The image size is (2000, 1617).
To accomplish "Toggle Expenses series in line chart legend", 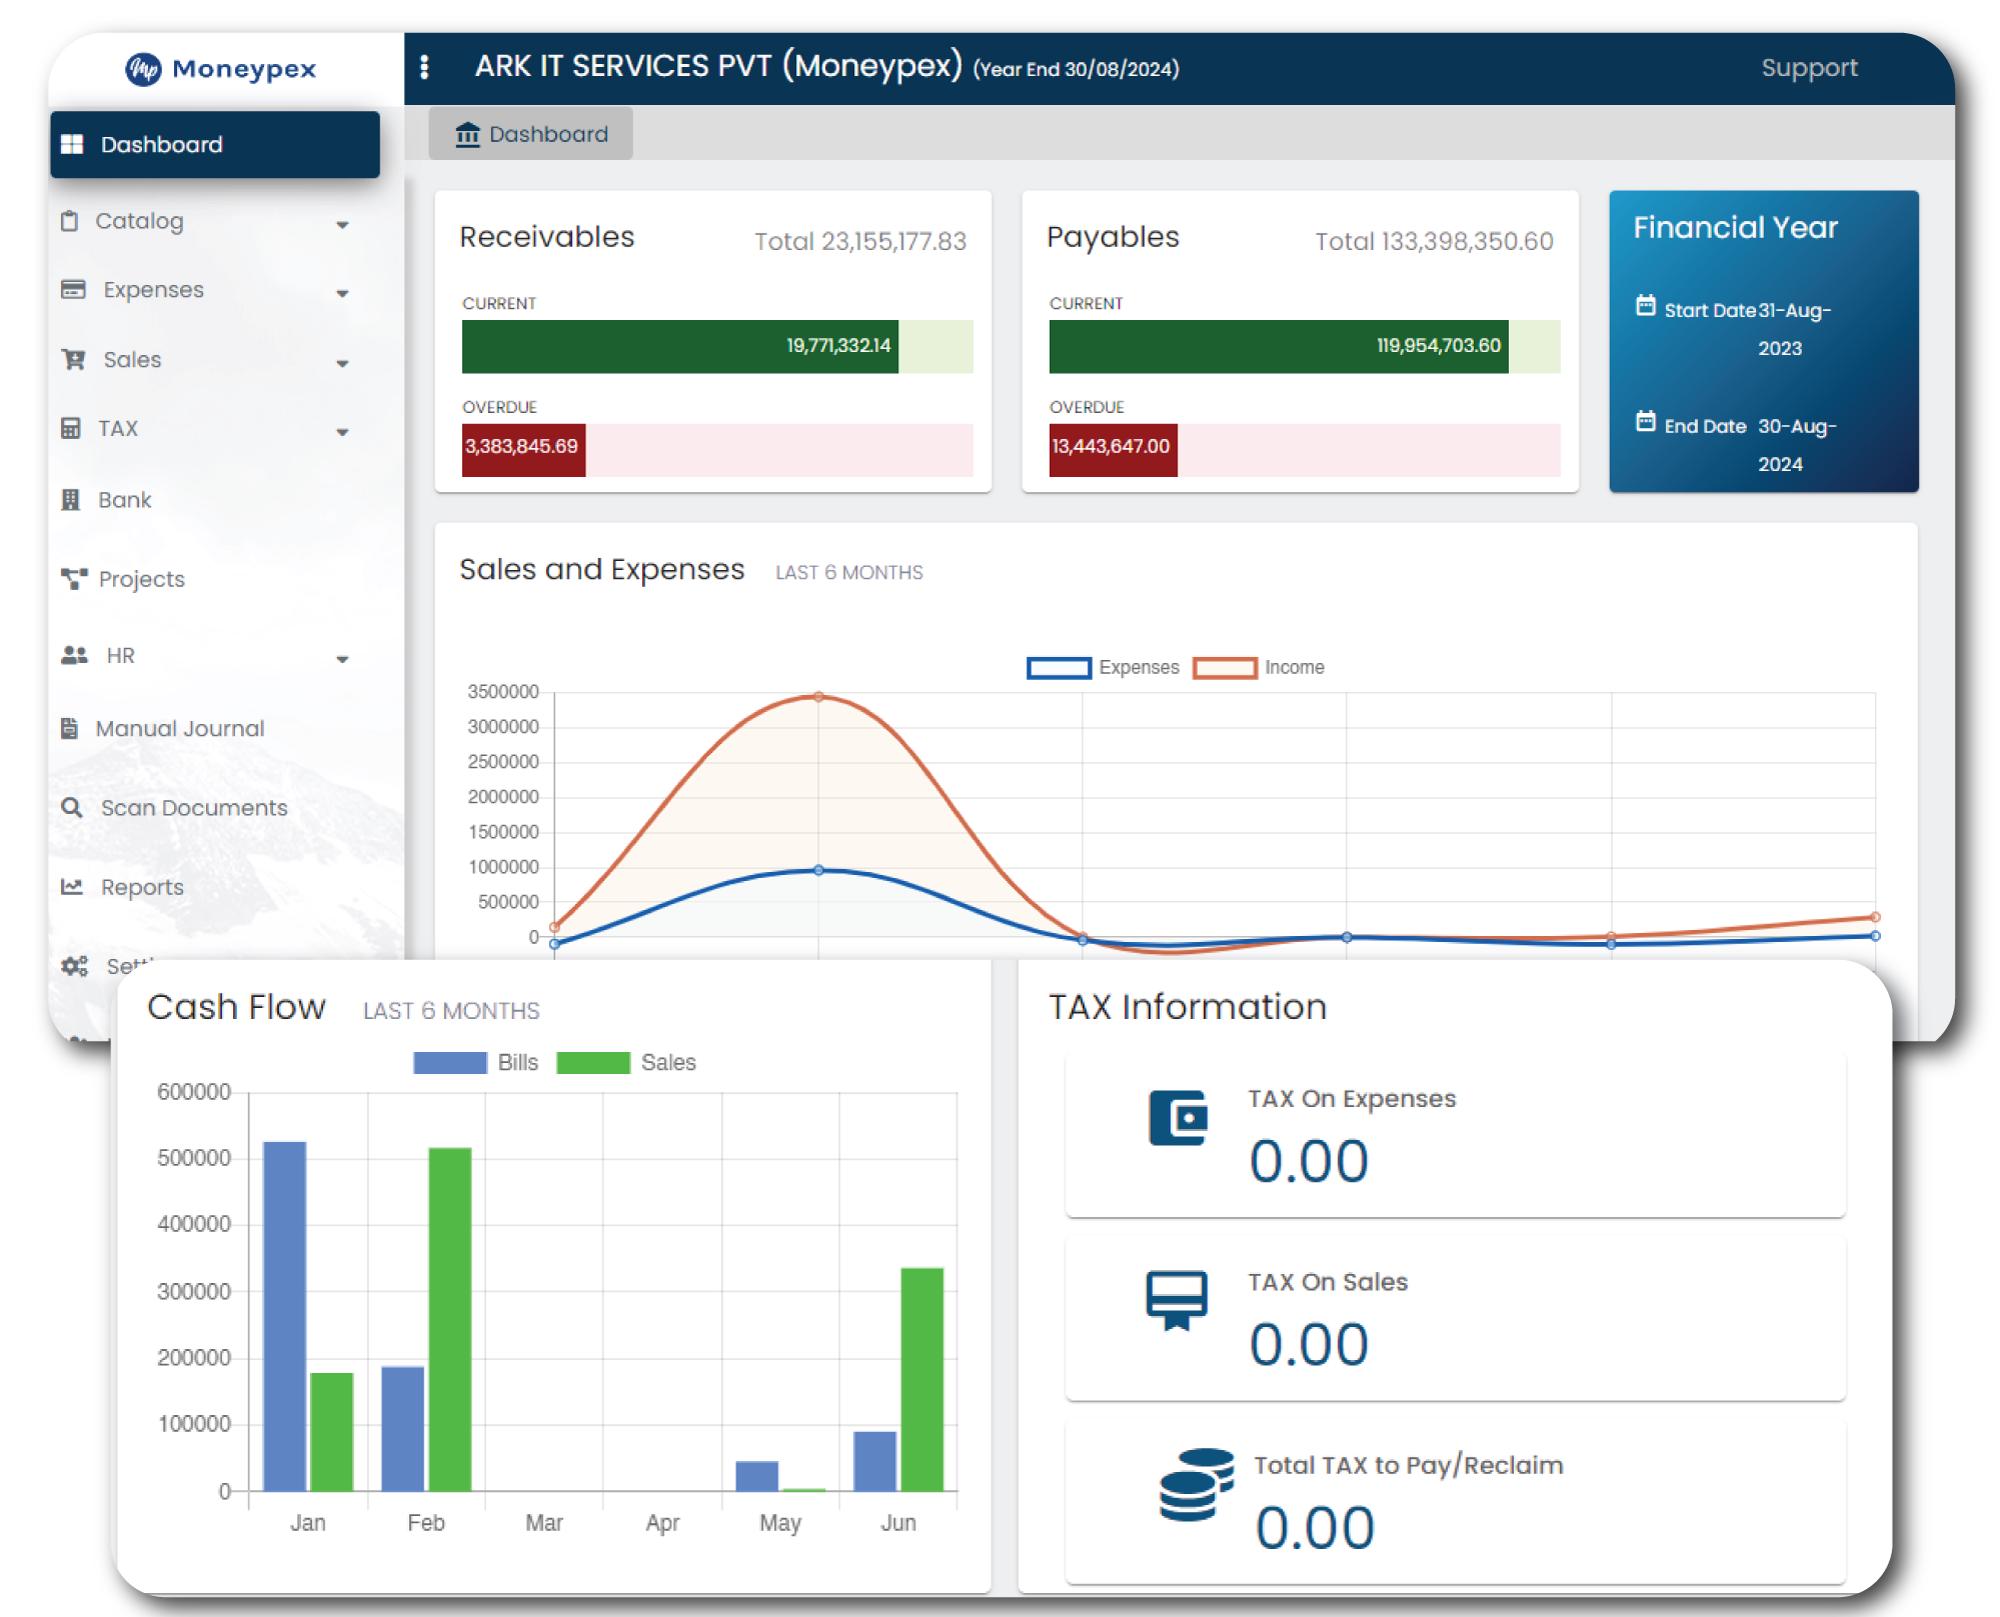I will point(1059,668).
